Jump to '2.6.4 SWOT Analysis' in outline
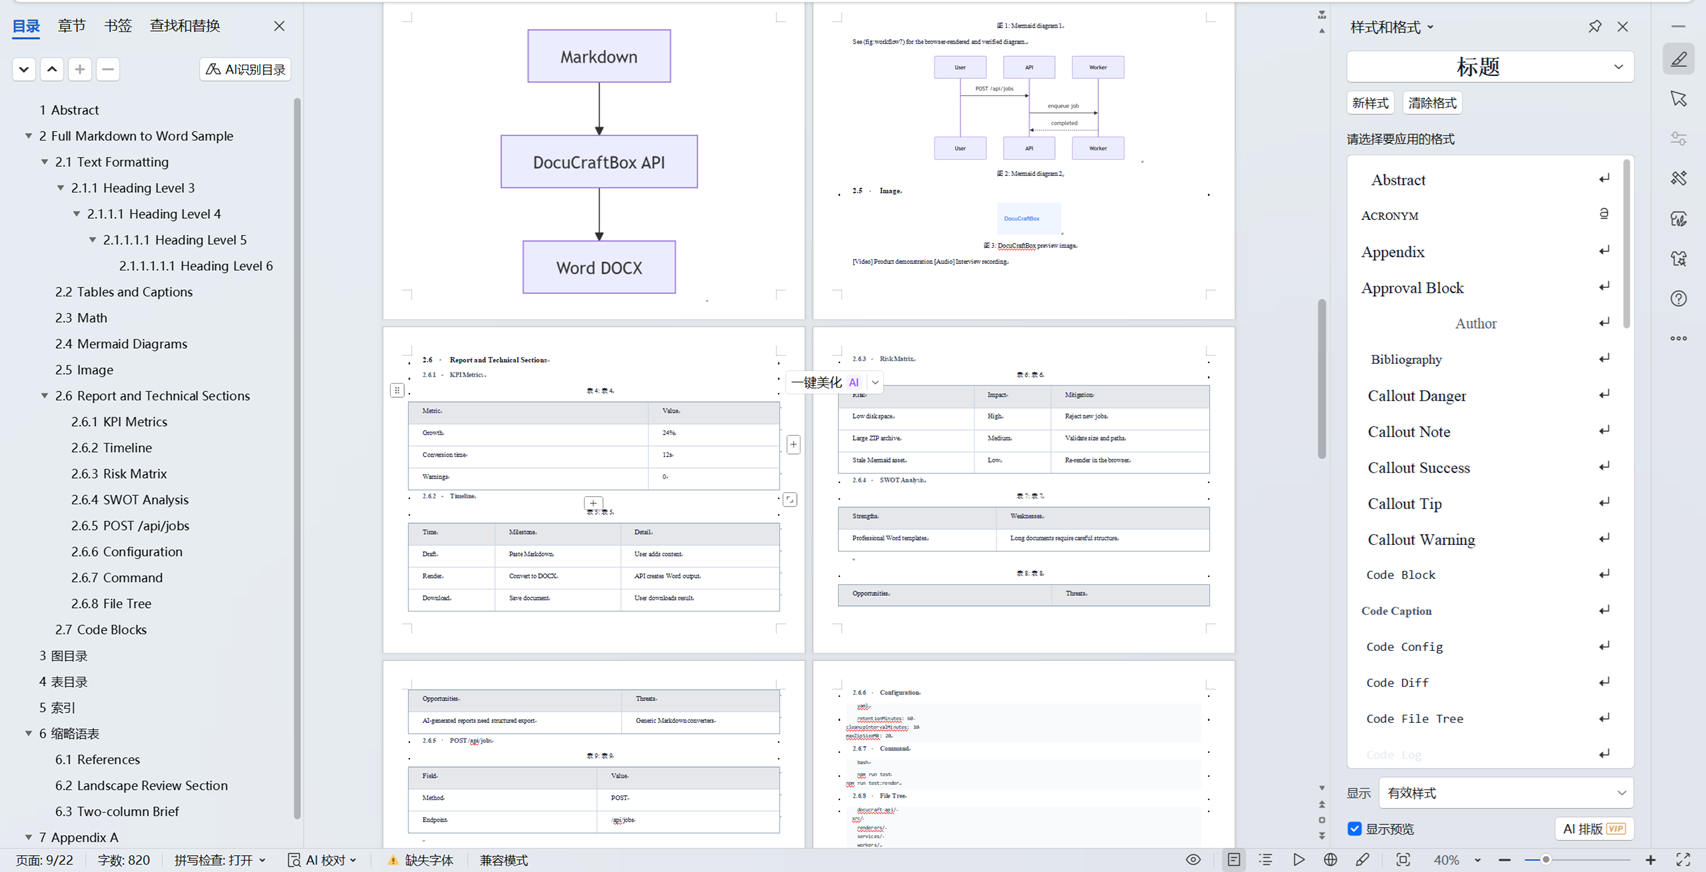 [x=130, y=500]
